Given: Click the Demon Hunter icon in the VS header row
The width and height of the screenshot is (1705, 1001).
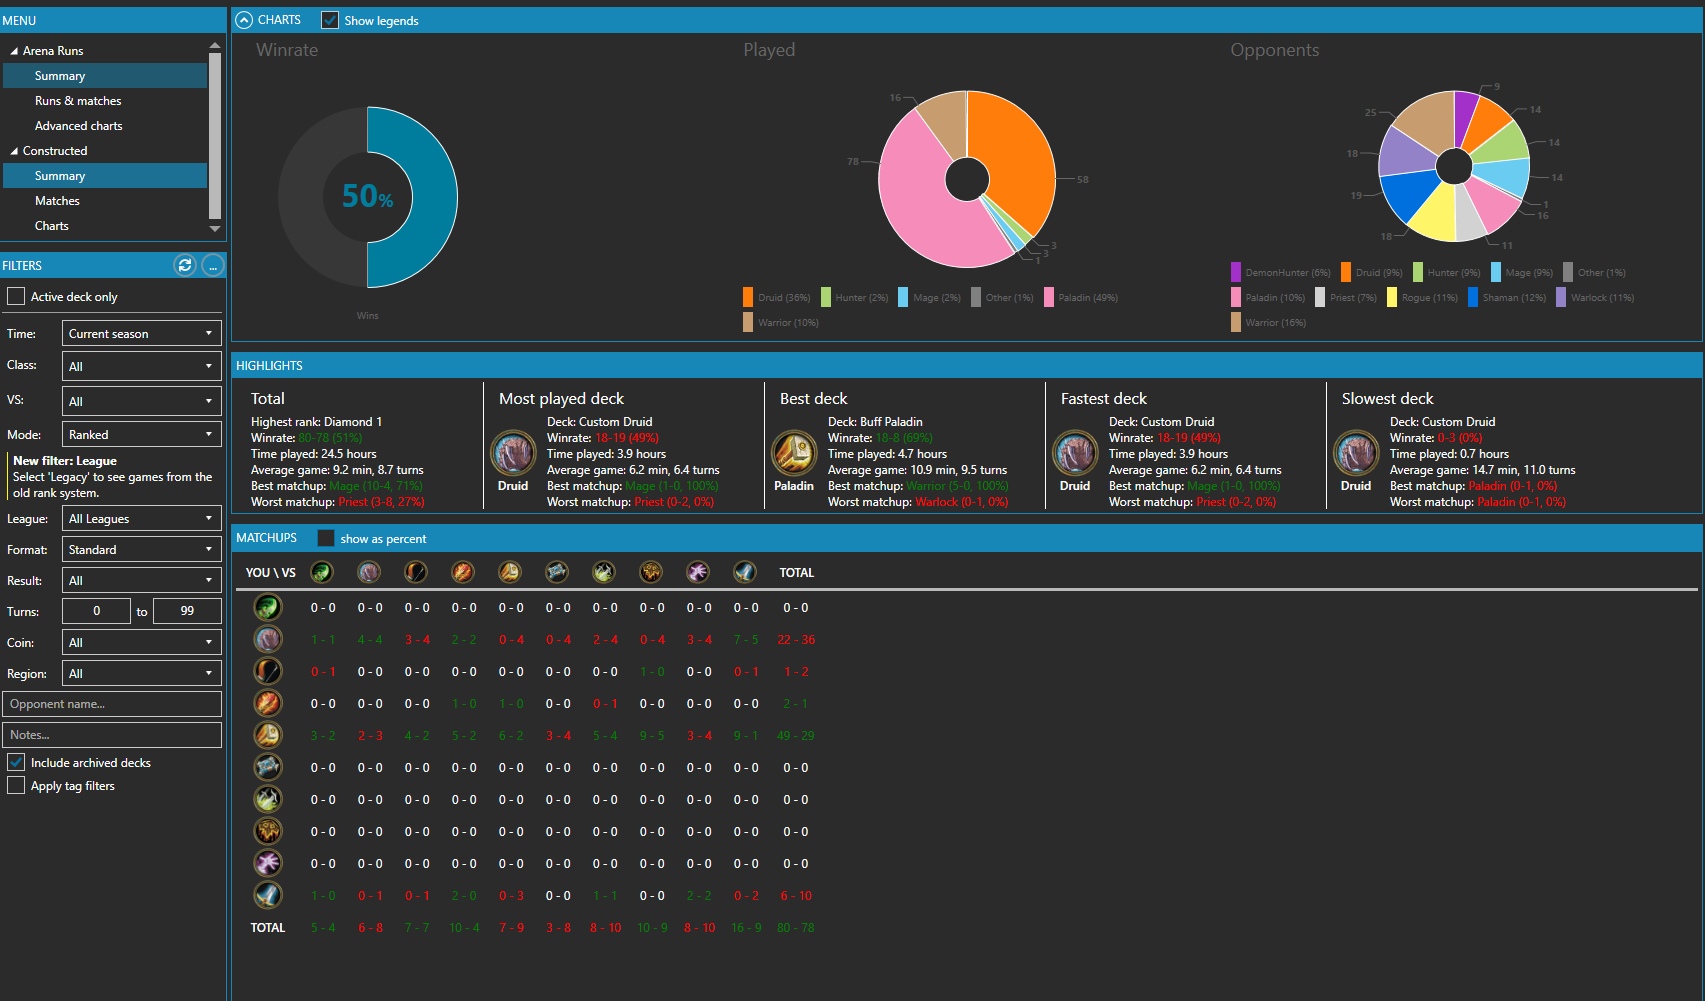Looking at the screenshot, I should (x=322, y=572).
